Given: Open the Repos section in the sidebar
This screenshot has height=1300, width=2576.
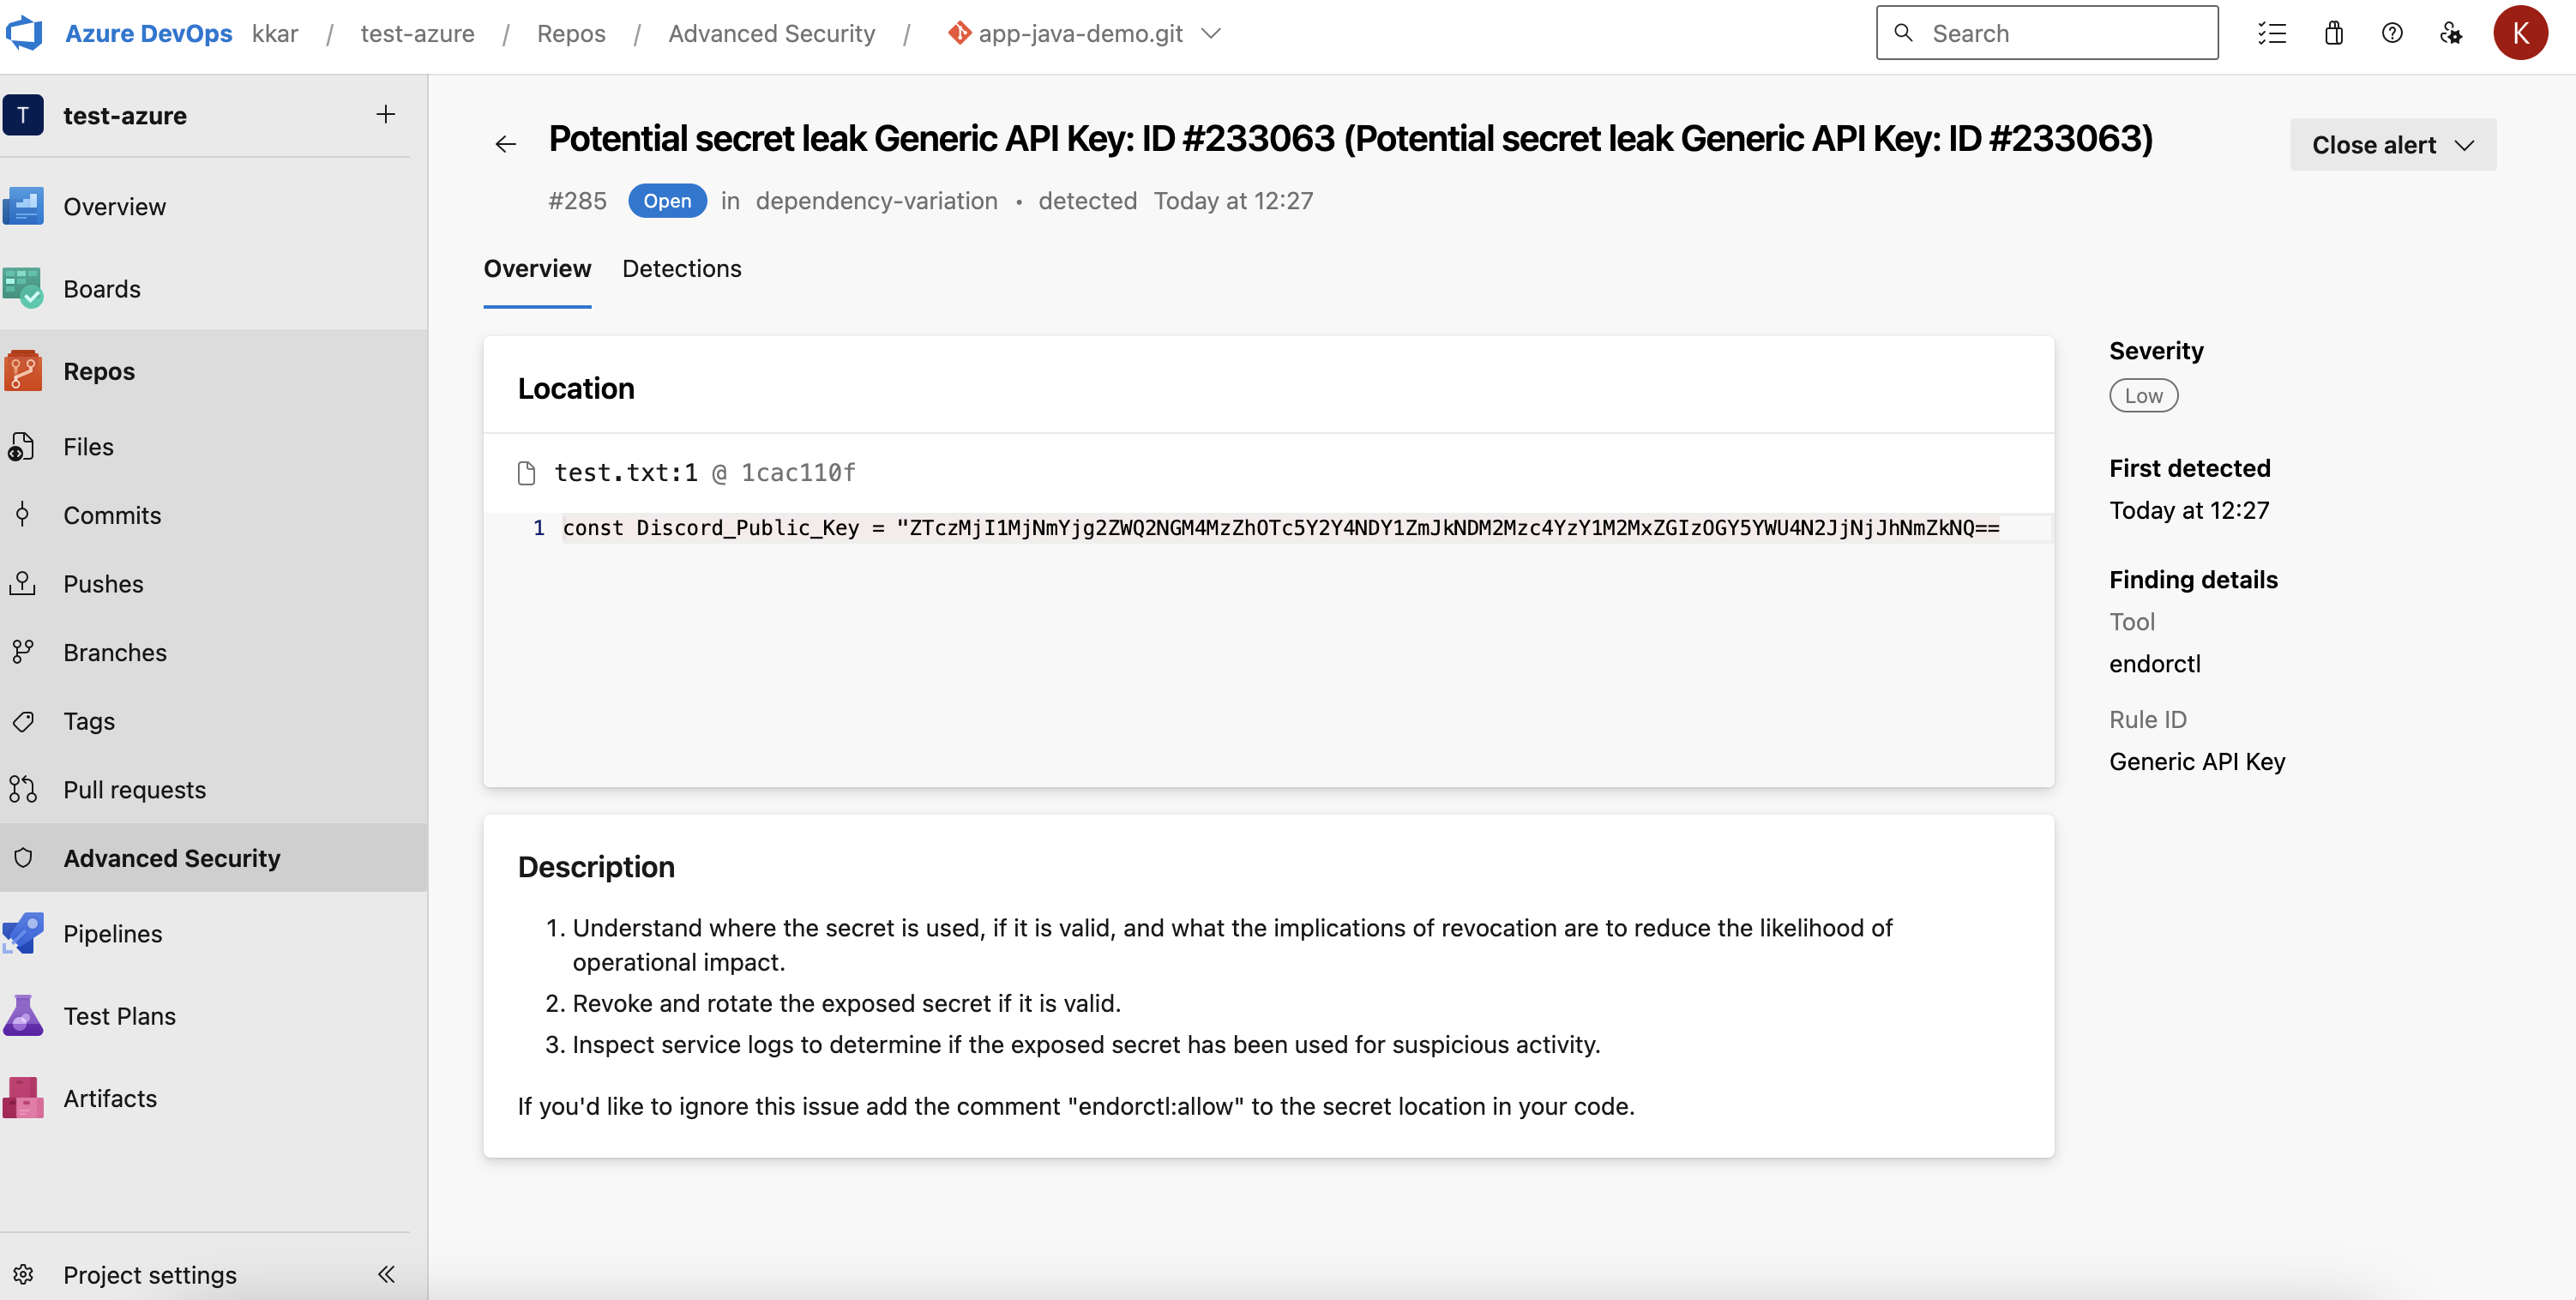Looking at the screenshot, I should [98, 371].
